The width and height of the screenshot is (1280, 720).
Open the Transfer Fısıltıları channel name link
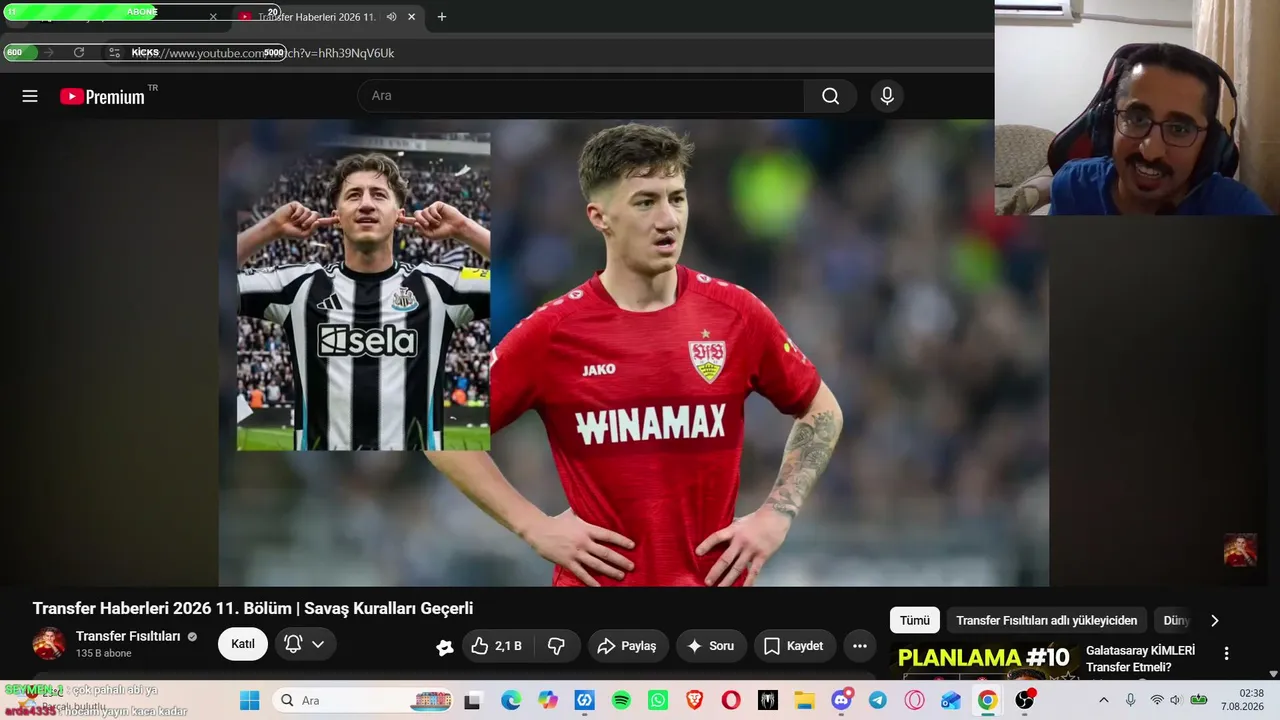[128, 636]
